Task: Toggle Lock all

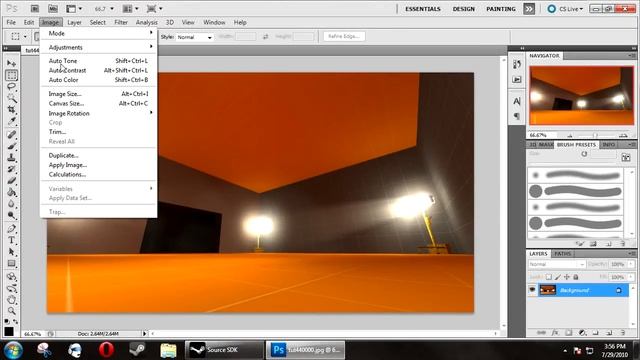Action: coord(576,277)
